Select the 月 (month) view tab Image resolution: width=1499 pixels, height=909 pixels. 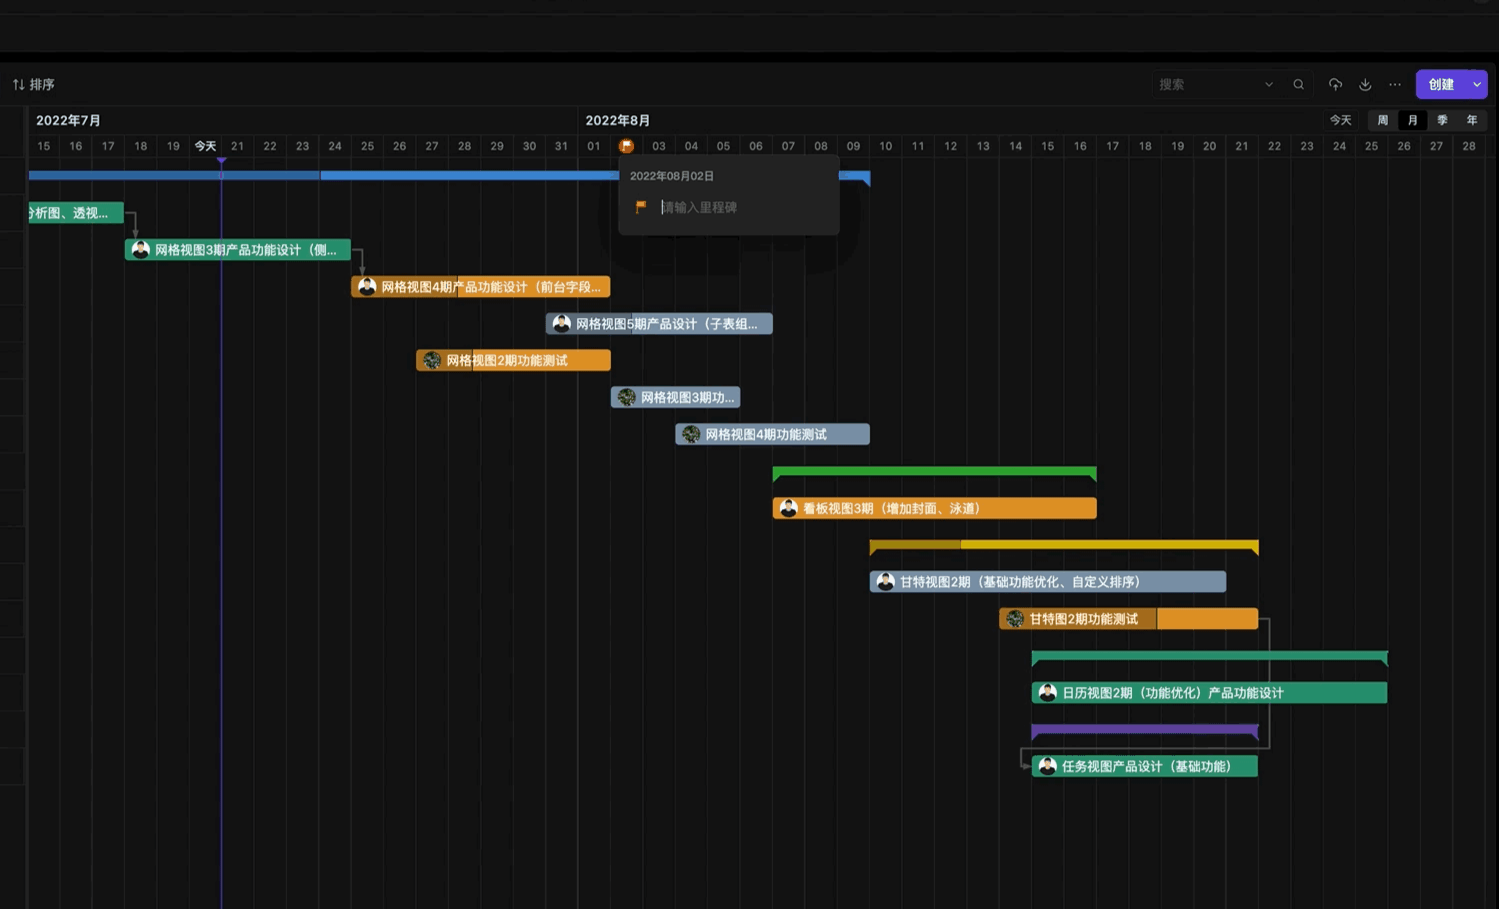(1412, 120)
